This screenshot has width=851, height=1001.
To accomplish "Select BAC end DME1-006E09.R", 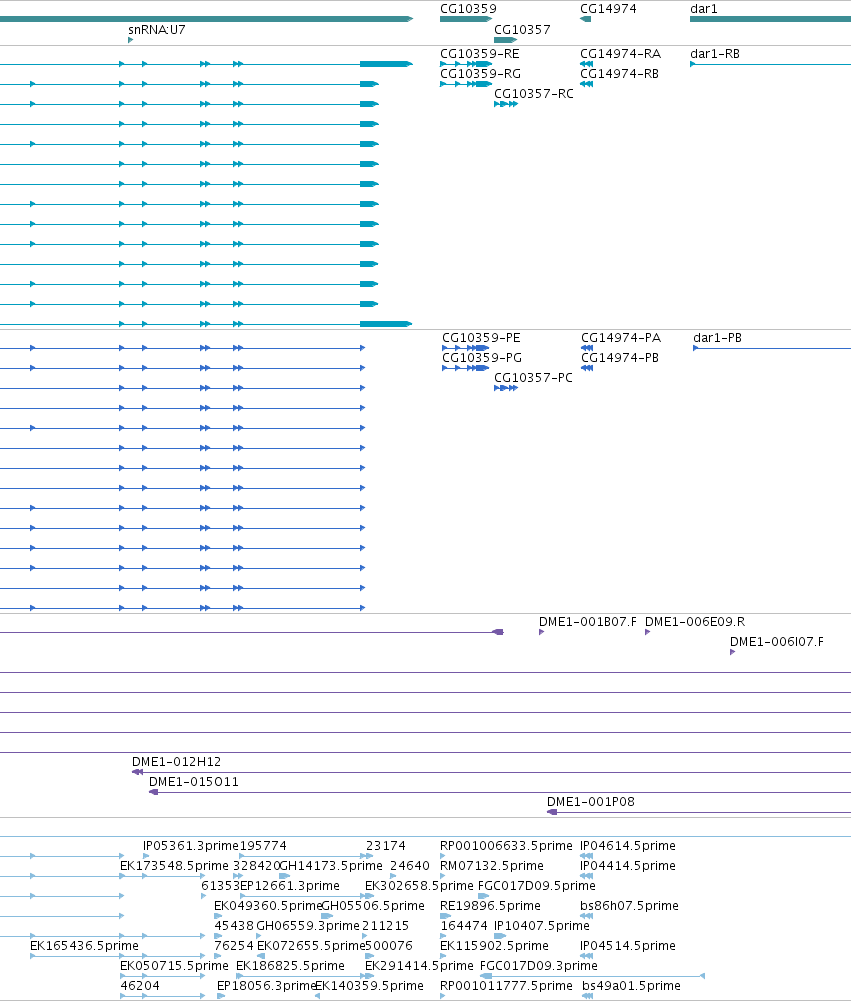I will click(x=695, y=622).
